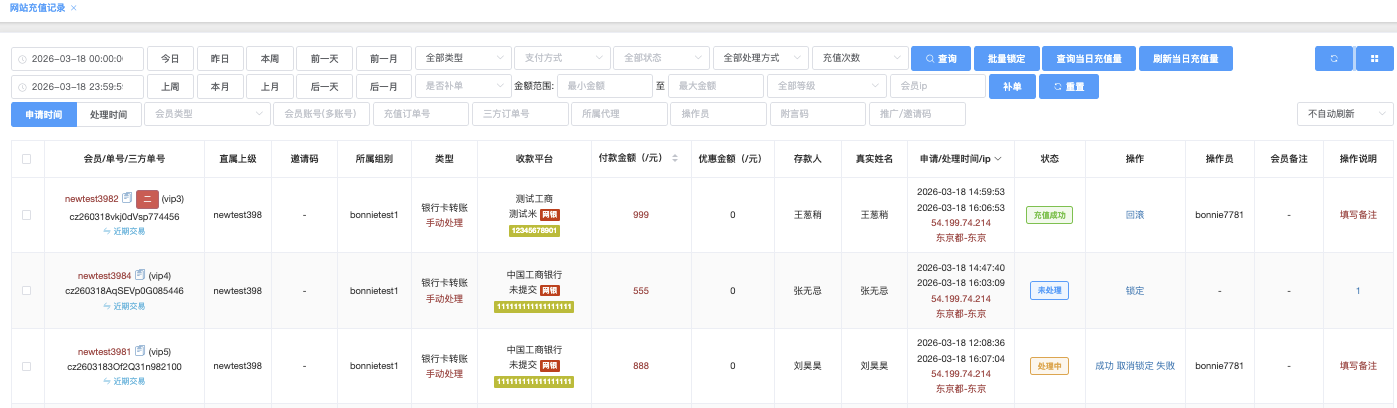1397x408 pixels.
Task: Click the 12345678901 account number tag
Action: click(x=534, y=231)
